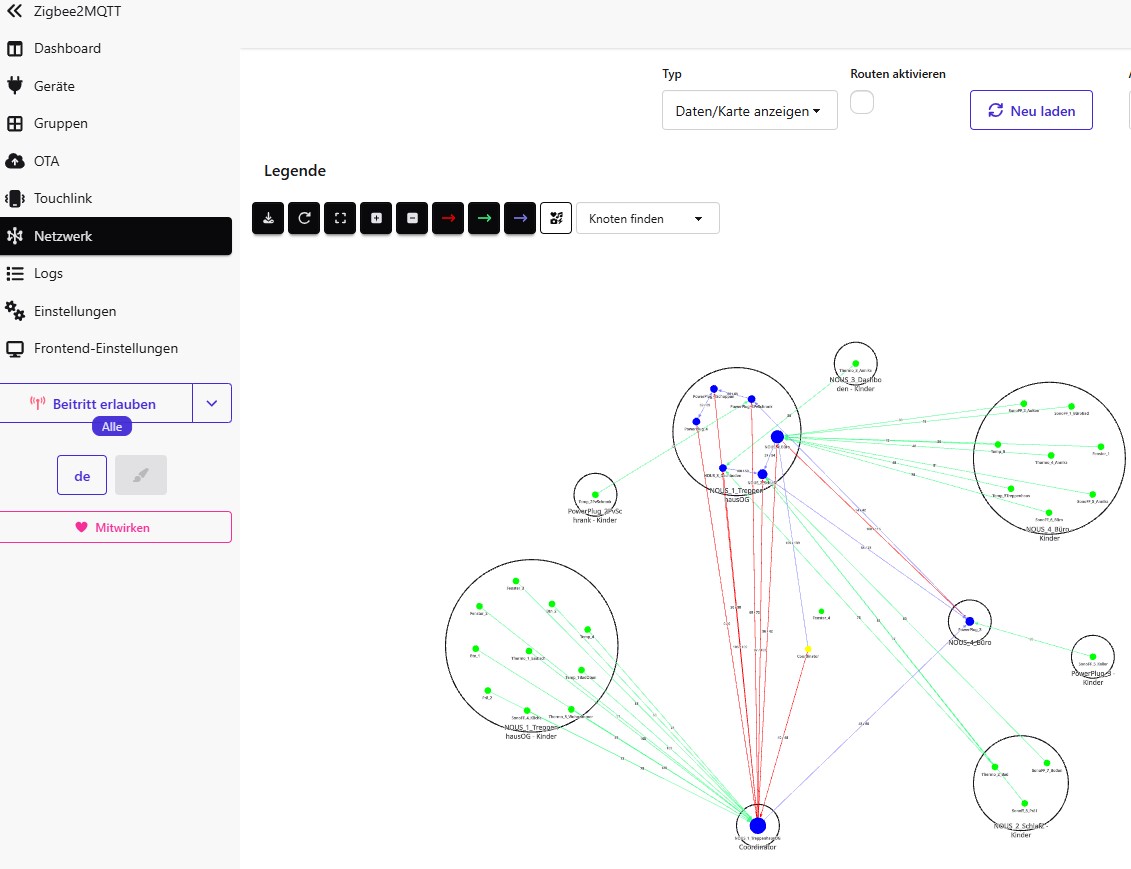The width and height of the screenshot is (1131, 869).
Task: Click the Mitwirken button
Action: click(115, 527)
